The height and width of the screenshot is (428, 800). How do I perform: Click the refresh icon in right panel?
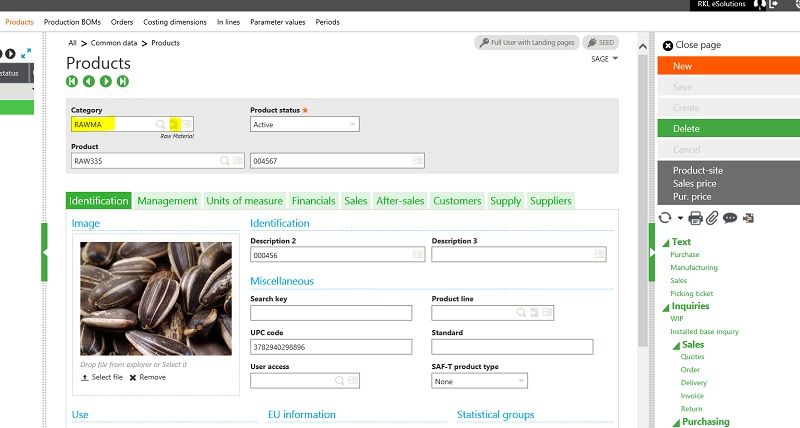coord(665,217)
